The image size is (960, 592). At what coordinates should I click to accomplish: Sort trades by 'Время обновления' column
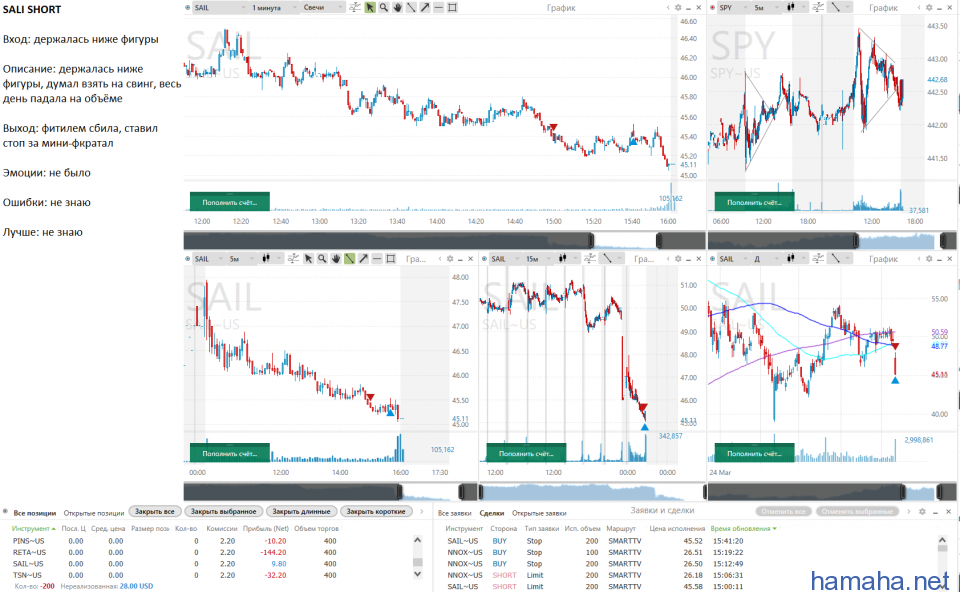(x=743, y=528)
